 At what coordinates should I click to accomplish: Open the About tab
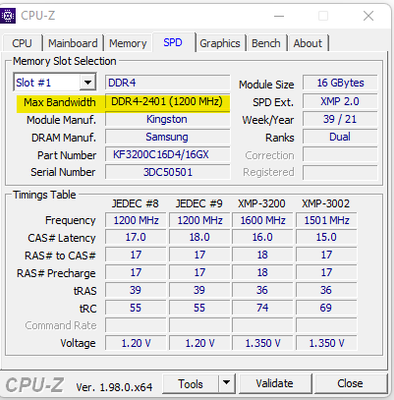click(308, 43)
